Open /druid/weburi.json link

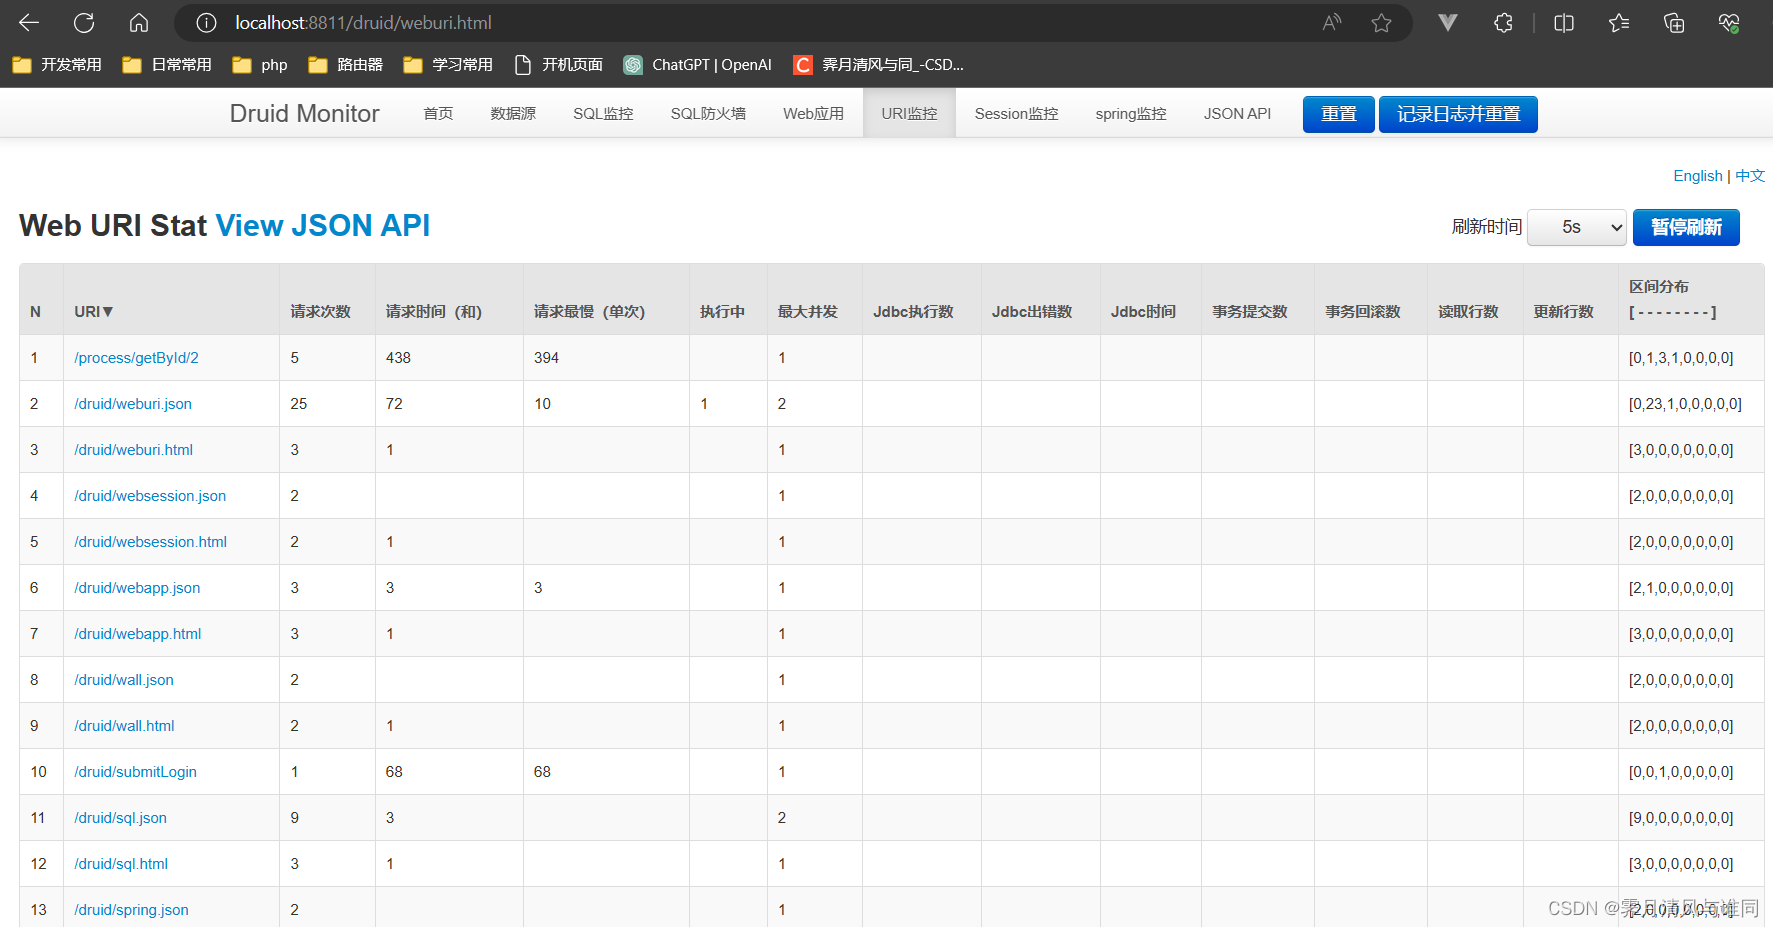133,404
